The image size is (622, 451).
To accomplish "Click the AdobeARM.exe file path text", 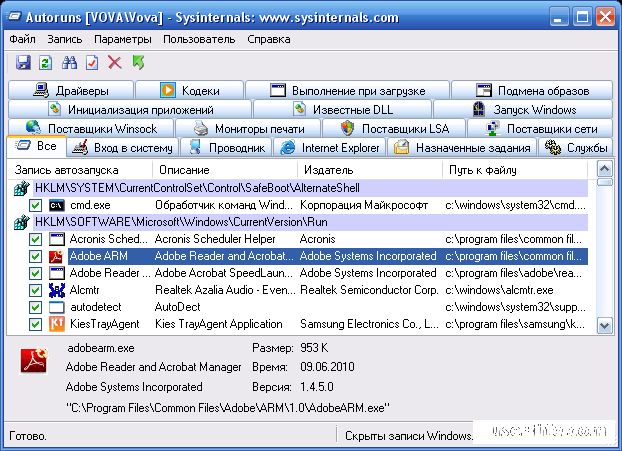I will pos(228,408).
